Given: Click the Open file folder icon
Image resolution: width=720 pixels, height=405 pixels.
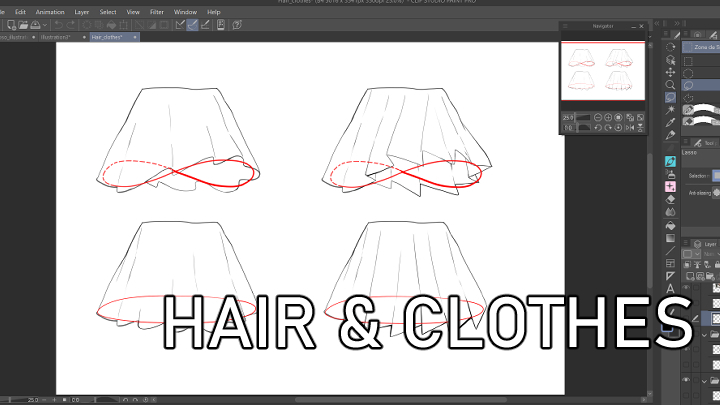Looking at the screenshot, I should click(x=23, y=25).
